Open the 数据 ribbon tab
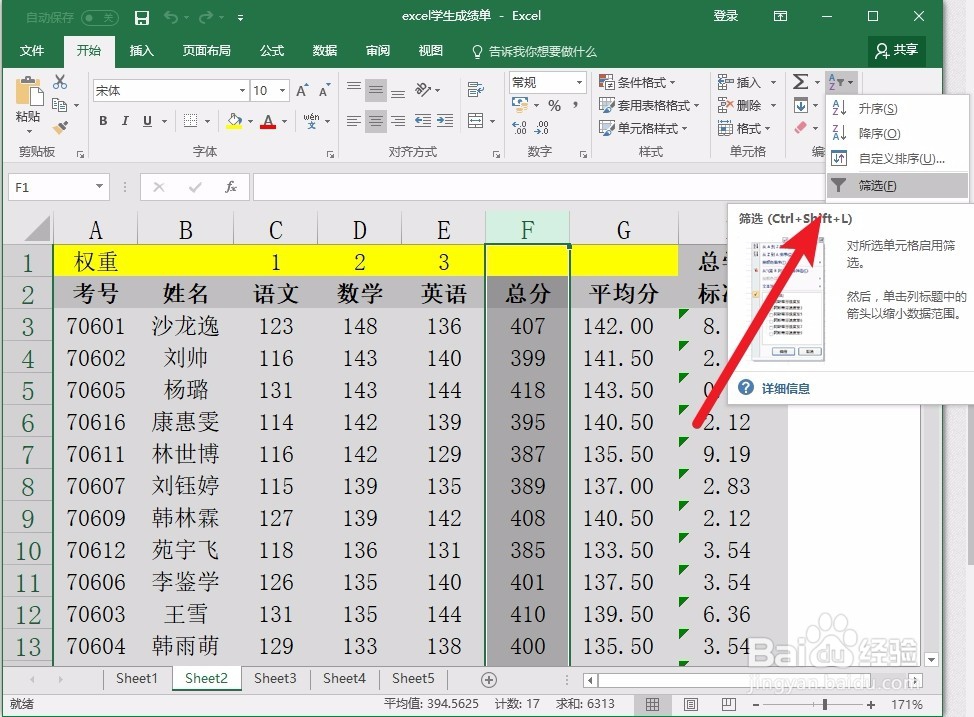This screenshot has width=974, height=717. [x=325, y=51]
